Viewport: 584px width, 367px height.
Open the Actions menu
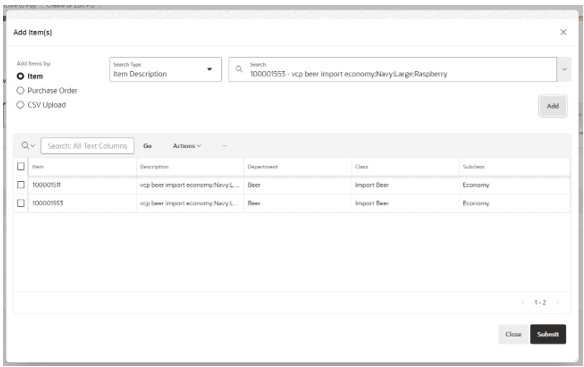[187, 146]
